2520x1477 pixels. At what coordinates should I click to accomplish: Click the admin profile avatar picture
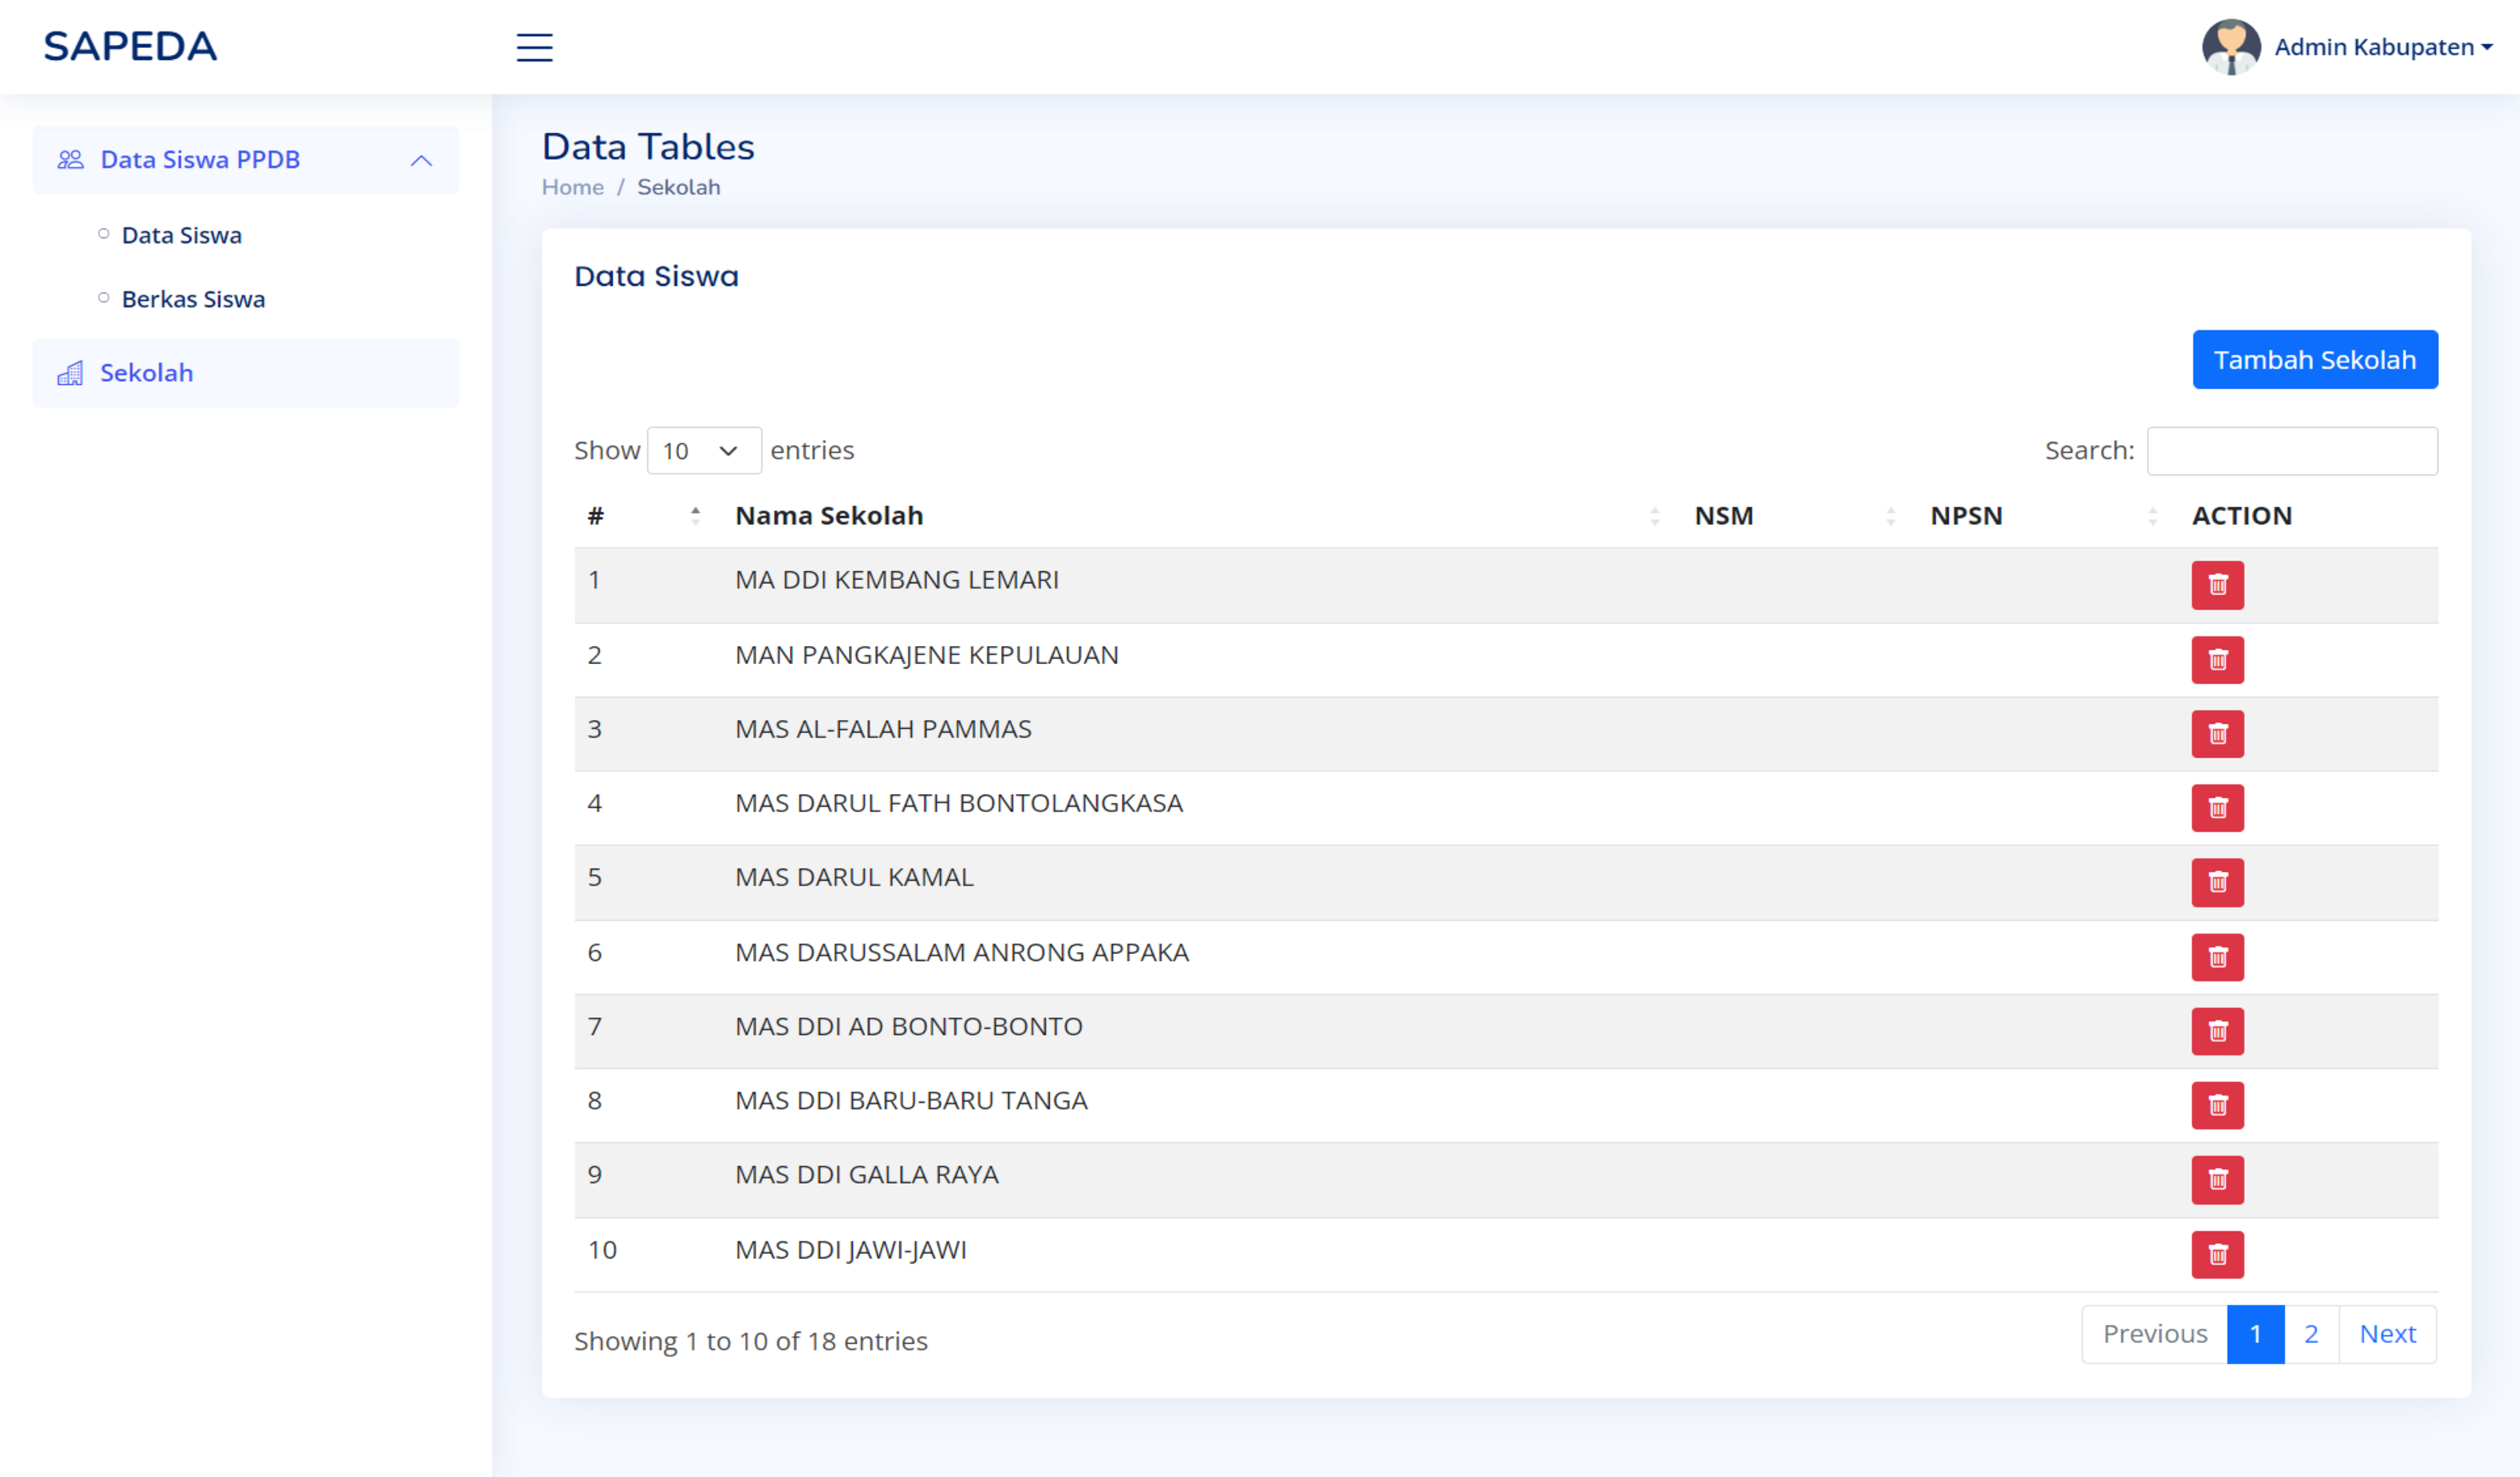click(2230, 47)
